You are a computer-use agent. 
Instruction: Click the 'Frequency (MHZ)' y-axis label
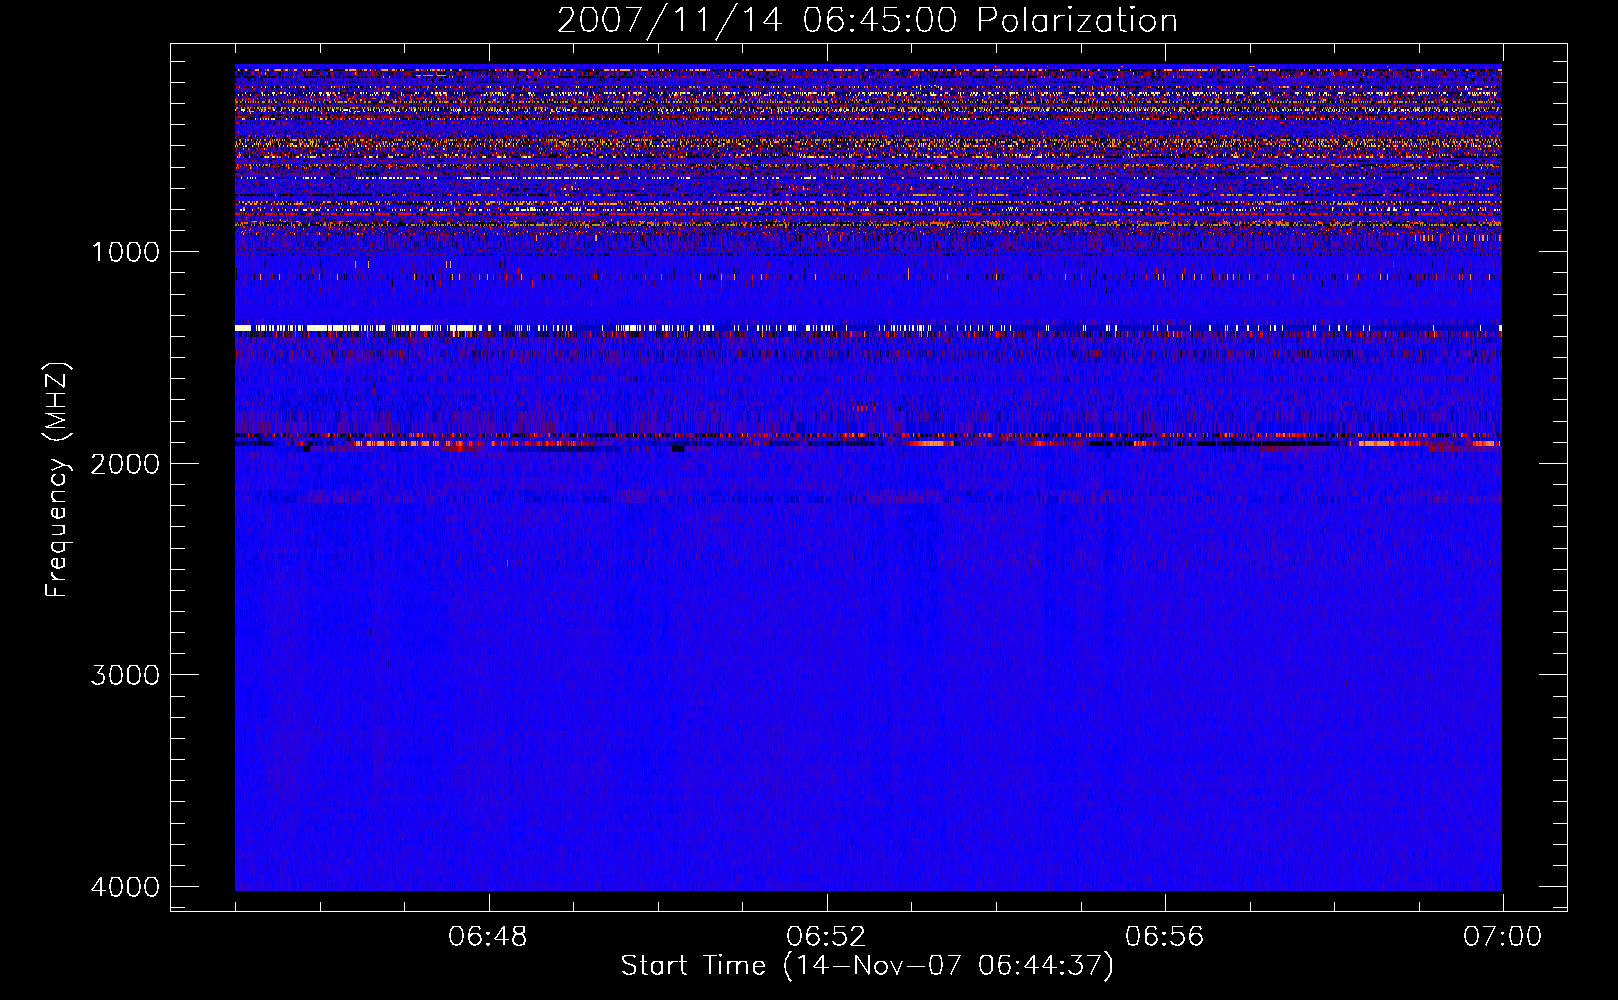(58, 480)
